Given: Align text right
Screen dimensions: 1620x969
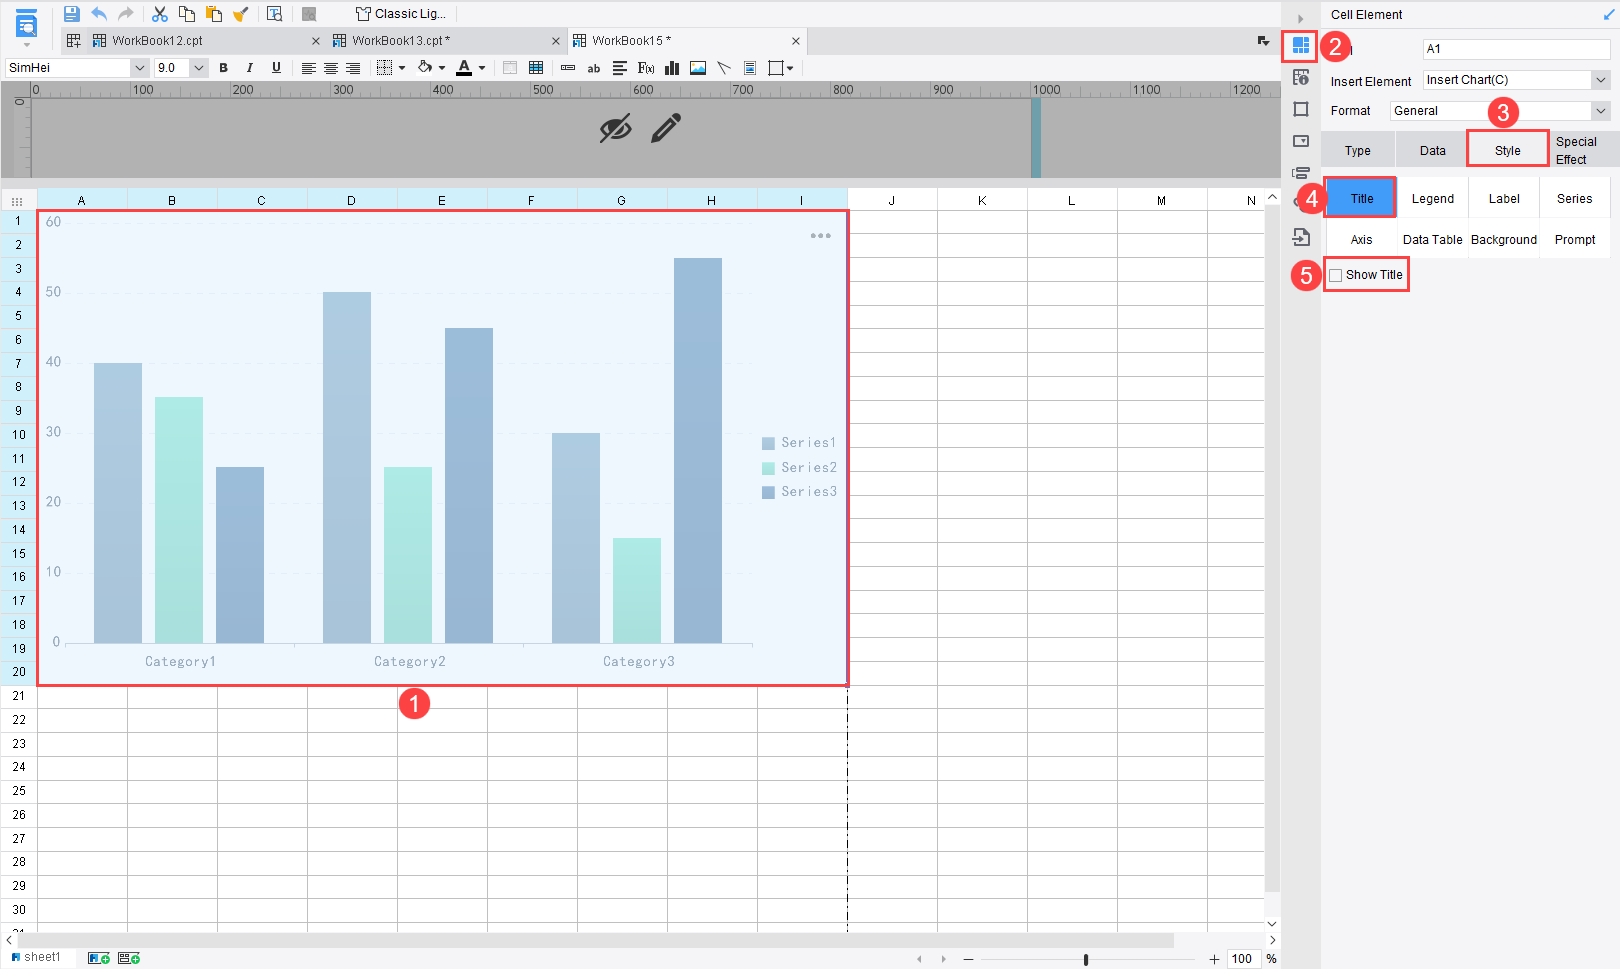Looking at the screenshot, I should click(x=353, y=68).
